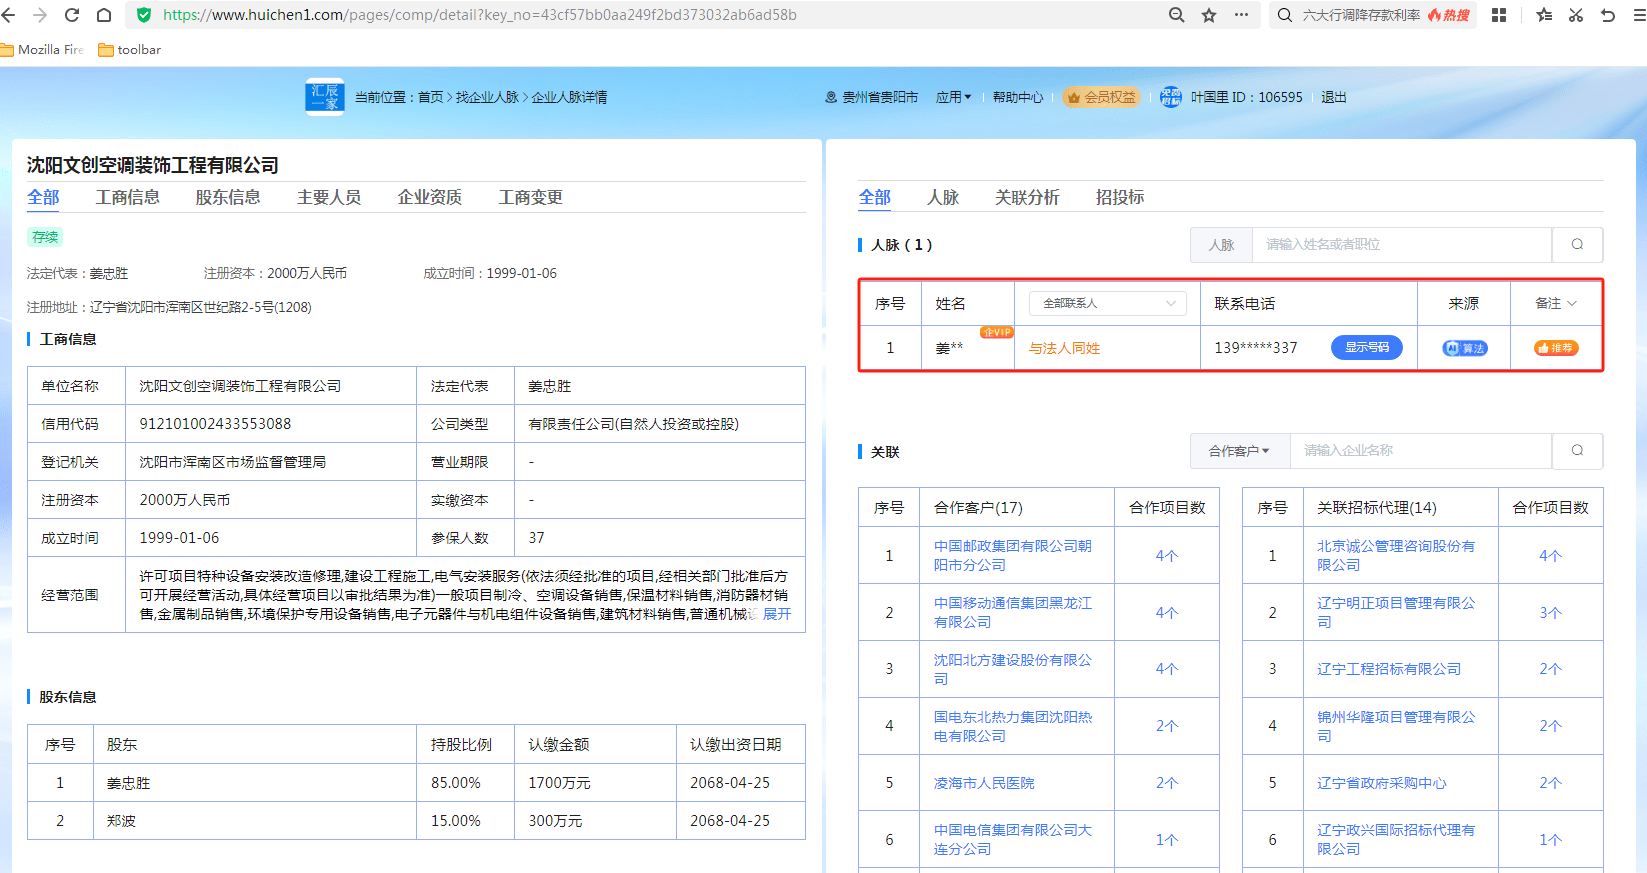Open 中国移动通信集团黑龙江有限公司 link

[x=1013, y=612]
